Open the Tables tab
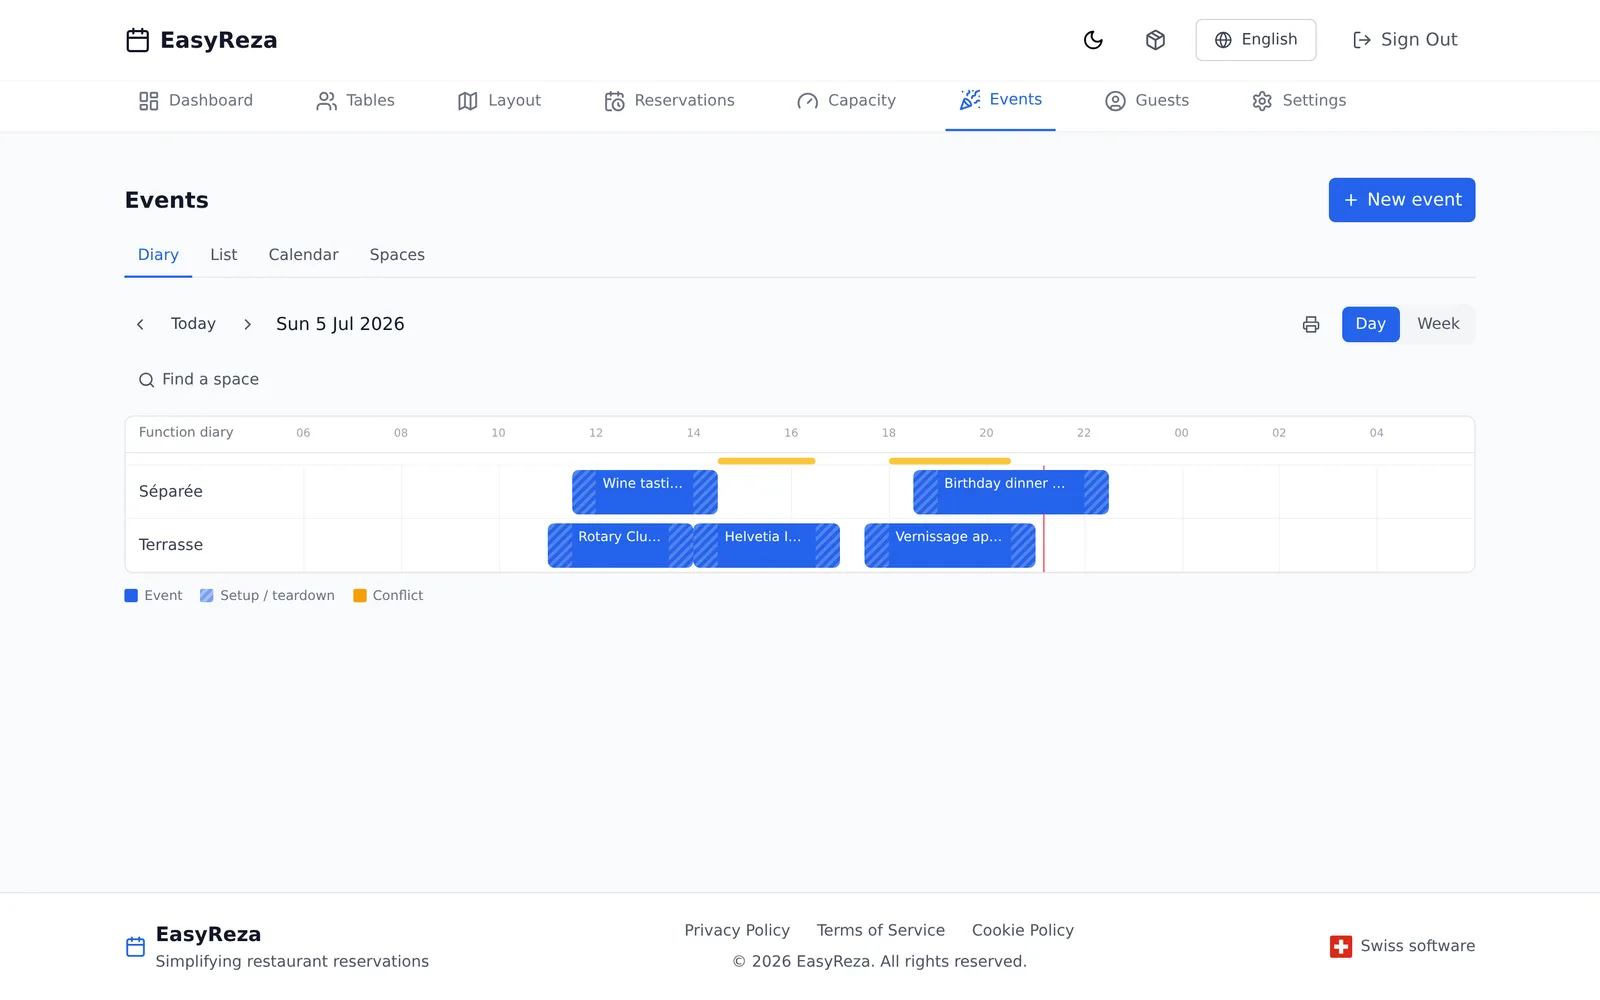 click(x=355, y=100)
